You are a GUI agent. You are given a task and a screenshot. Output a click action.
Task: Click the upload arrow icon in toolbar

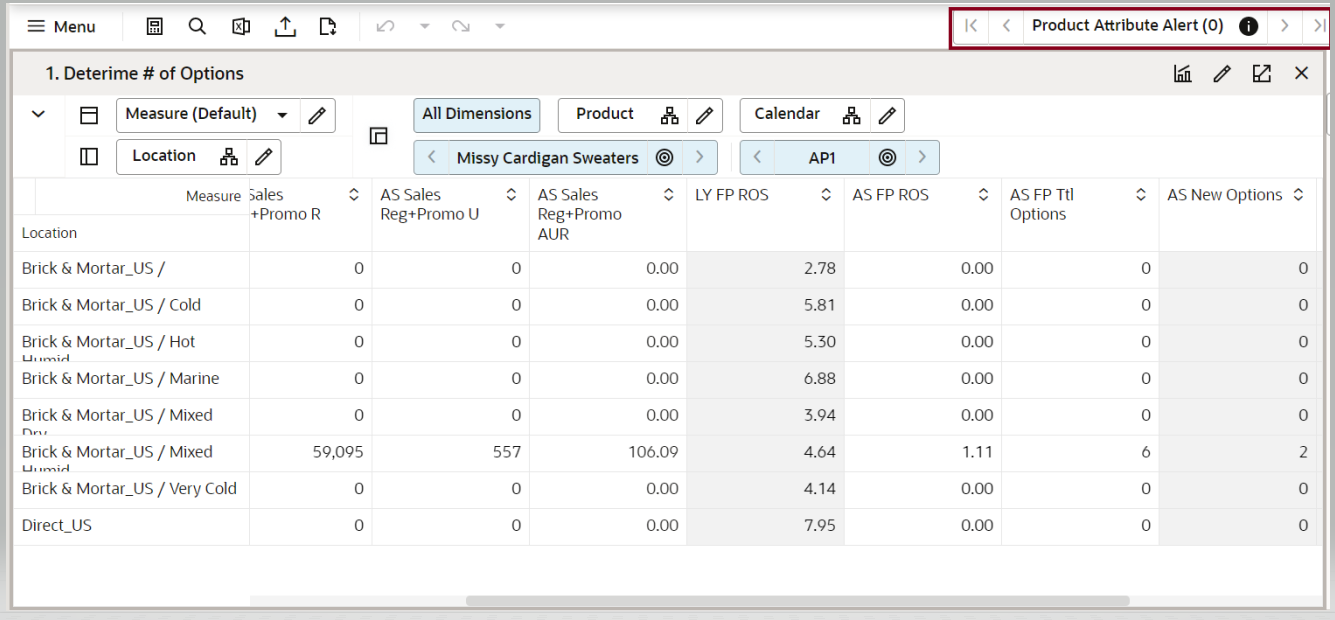[284, 27]
